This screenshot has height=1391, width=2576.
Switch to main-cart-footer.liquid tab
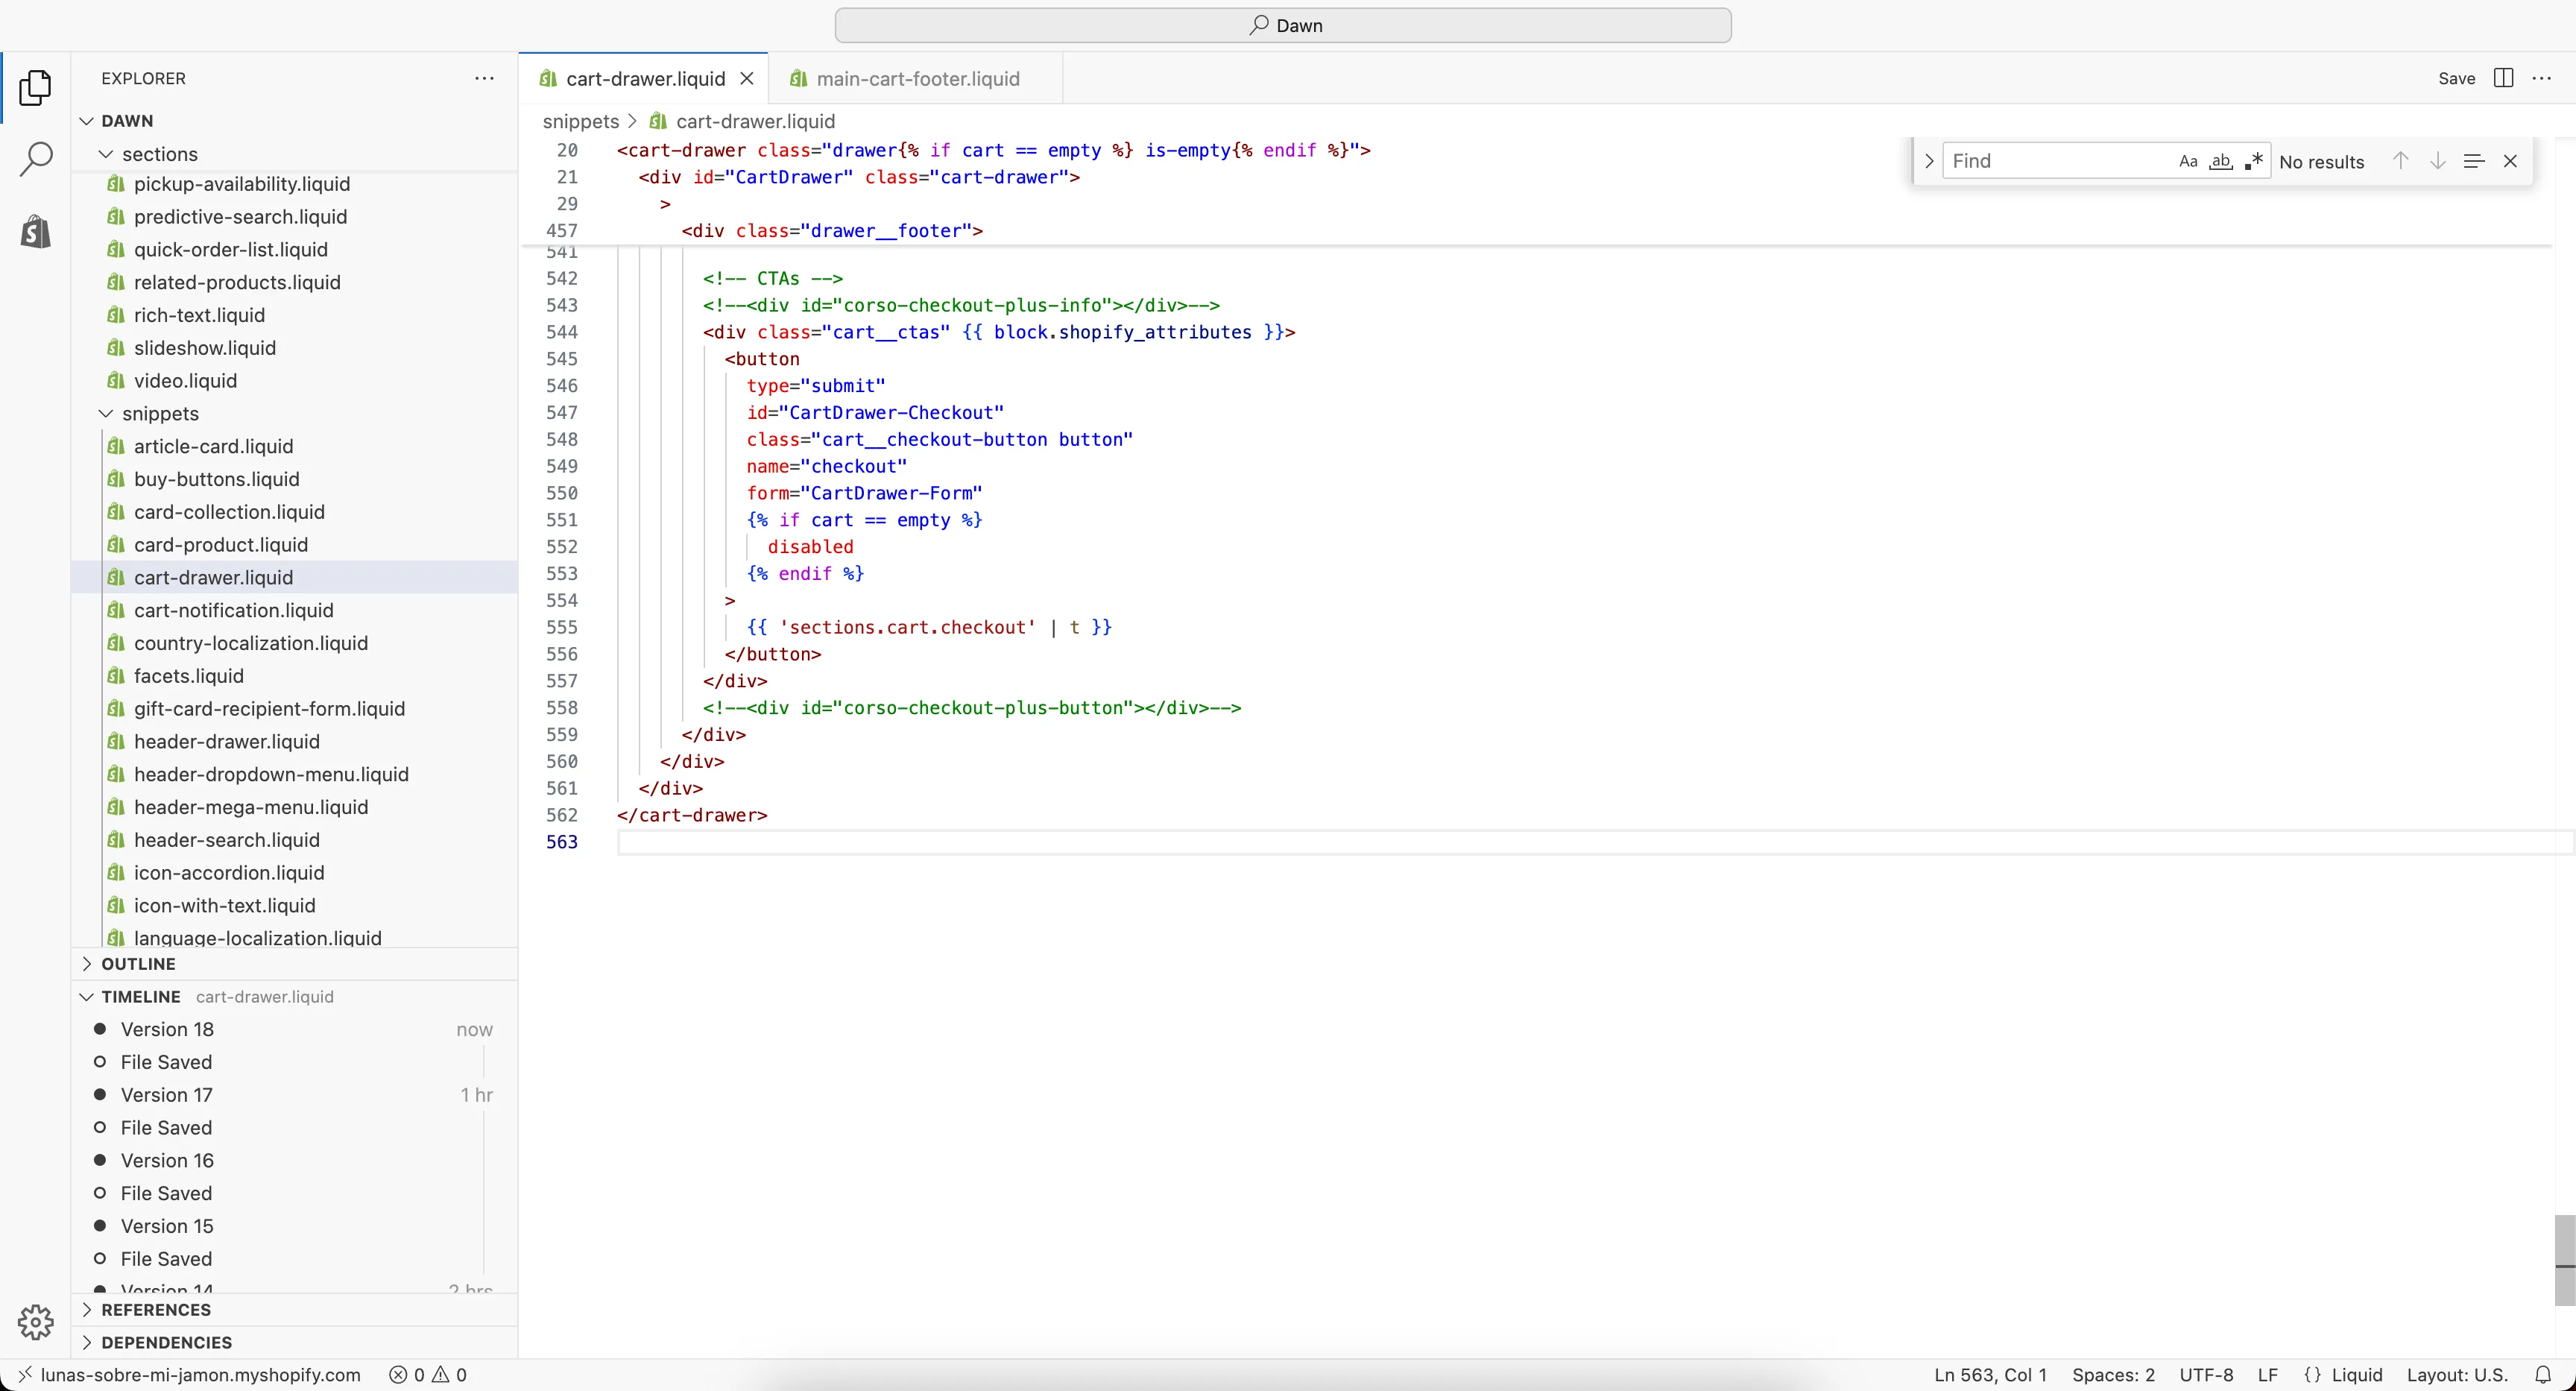point(917,79)
